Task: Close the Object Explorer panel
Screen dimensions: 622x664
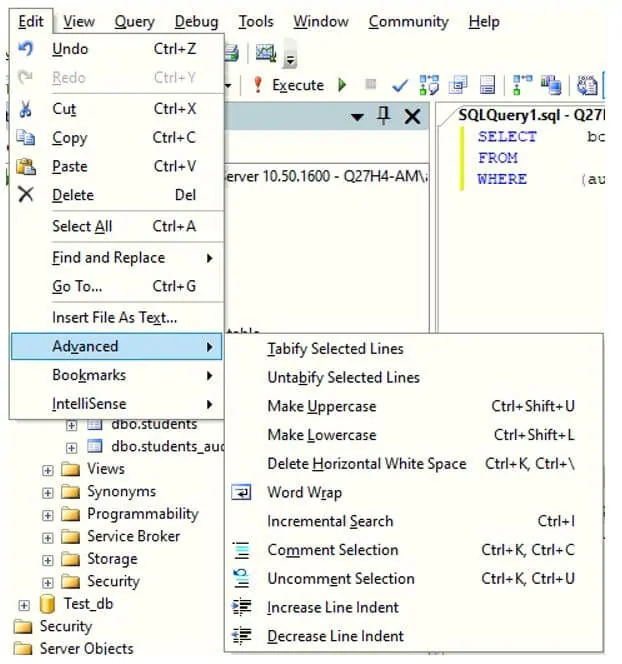Action: click(x=412, y=116)
